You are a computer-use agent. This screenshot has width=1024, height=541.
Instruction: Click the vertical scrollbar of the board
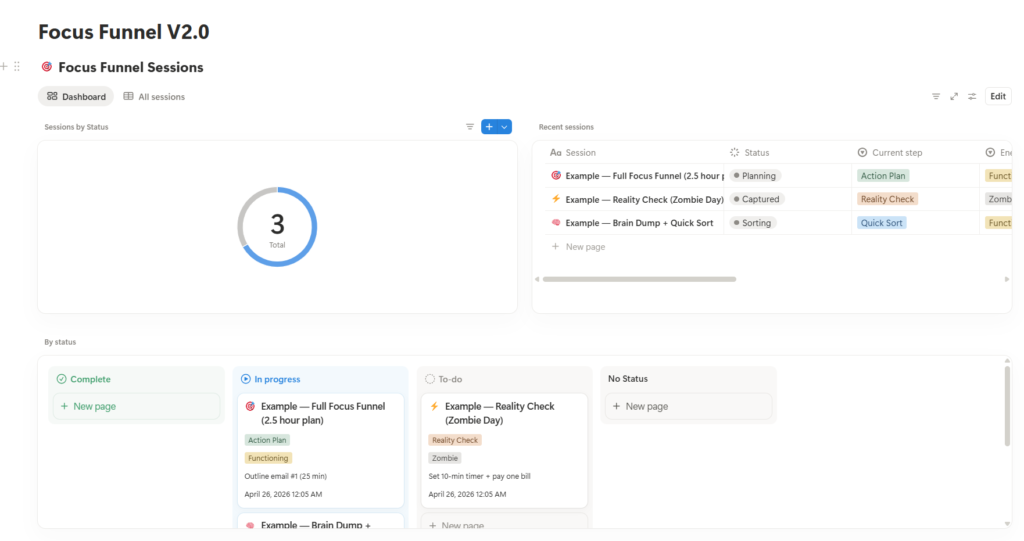[1007, 405]
